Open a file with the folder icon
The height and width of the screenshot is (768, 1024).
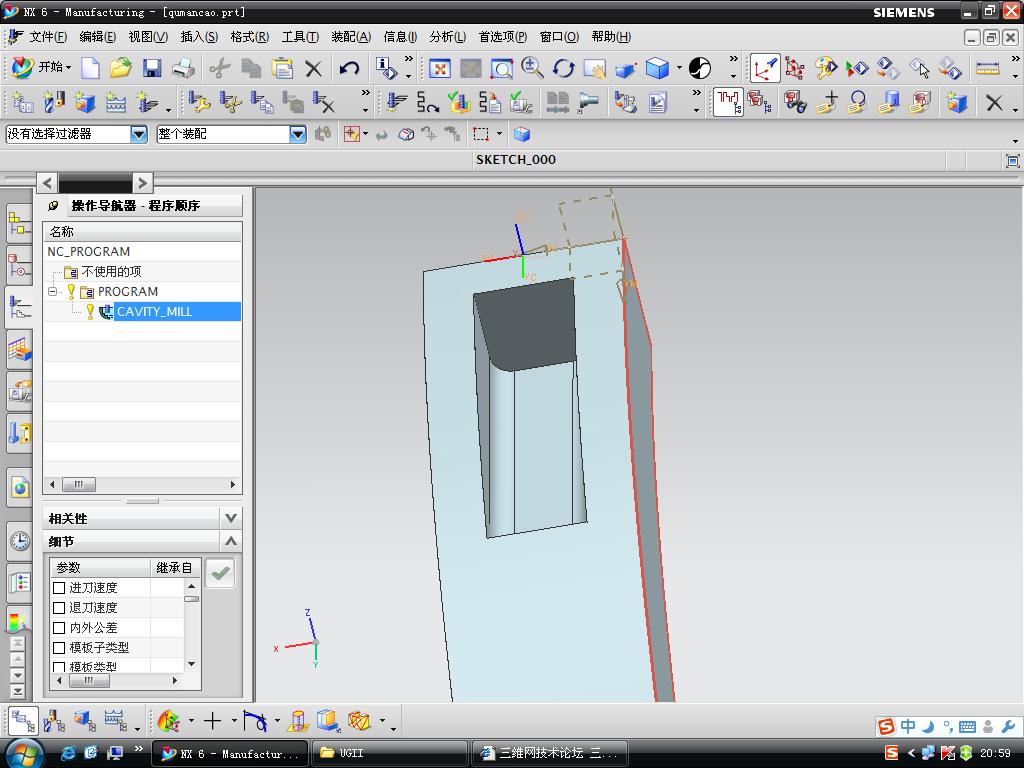121,68
